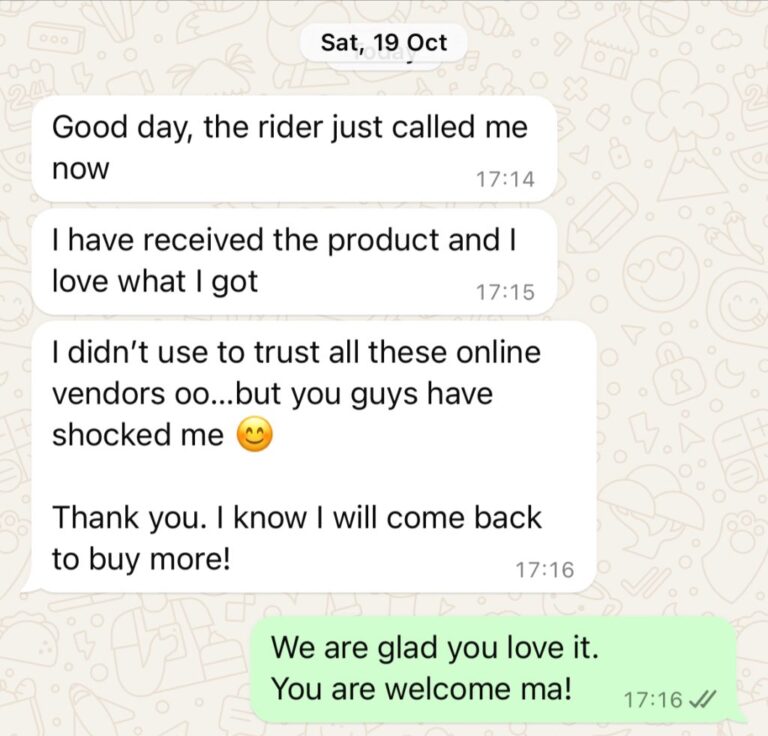Select the "I have received the product" message
The image size is (768, 736).
294,262
